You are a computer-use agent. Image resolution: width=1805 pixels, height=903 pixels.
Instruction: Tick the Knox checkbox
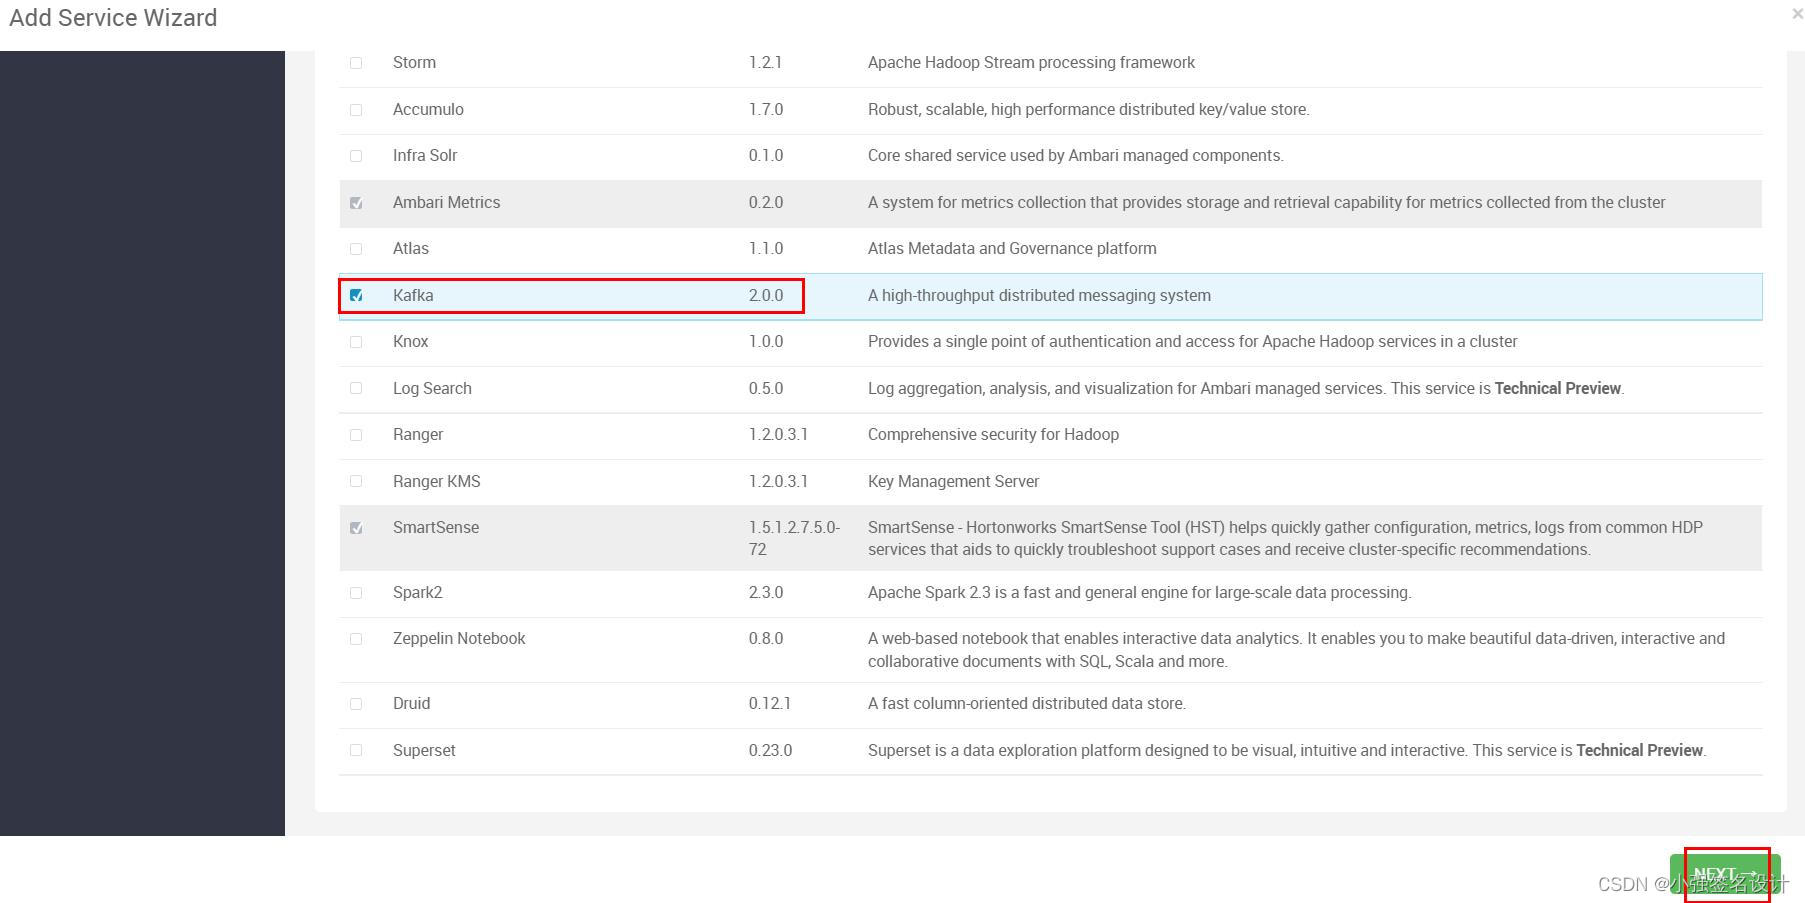point(356,342)
